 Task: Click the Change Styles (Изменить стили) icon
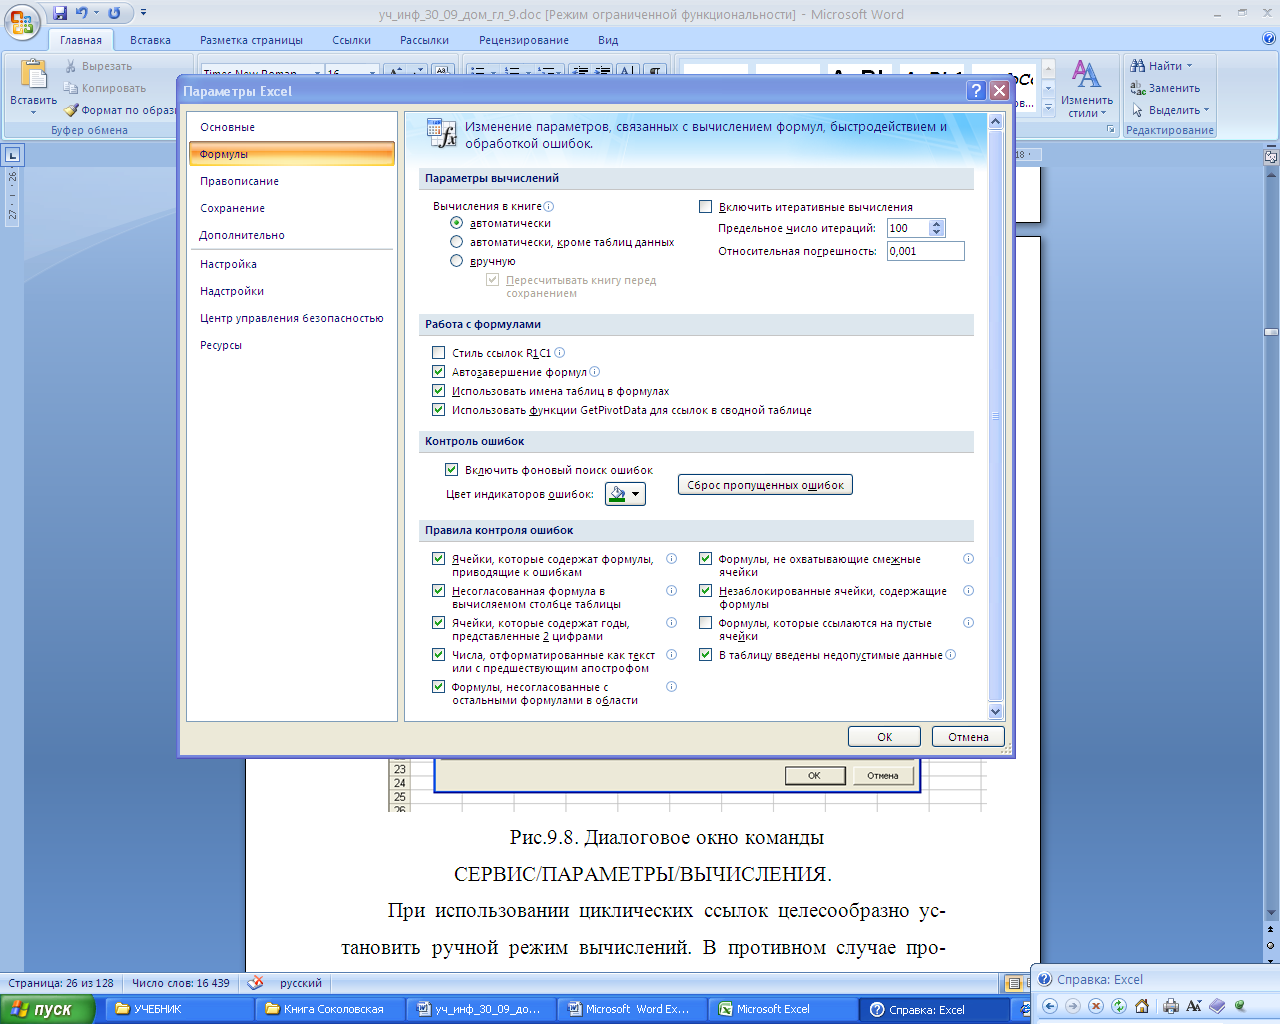point(1085,73)
